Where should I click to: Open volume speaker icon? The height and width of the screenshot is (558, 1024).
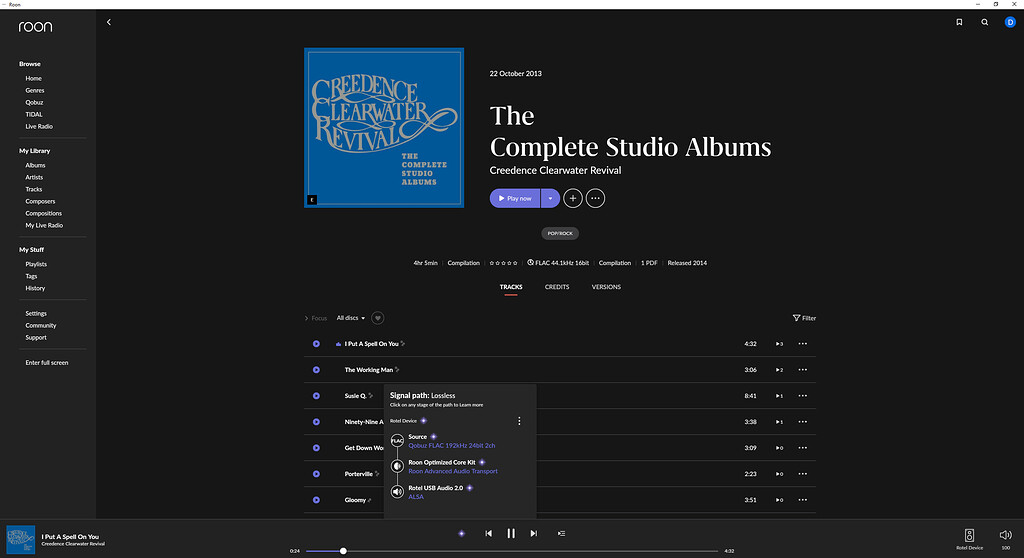point(1005,535)
